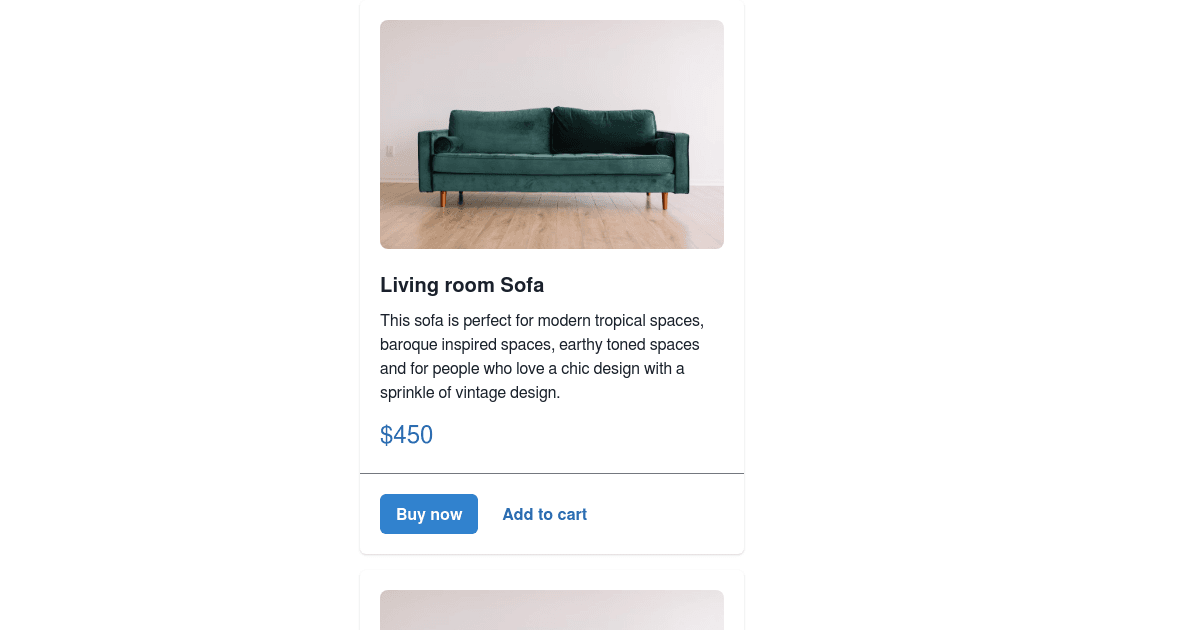
Task: Add the sofa to cart
Action: click(544, 514)
